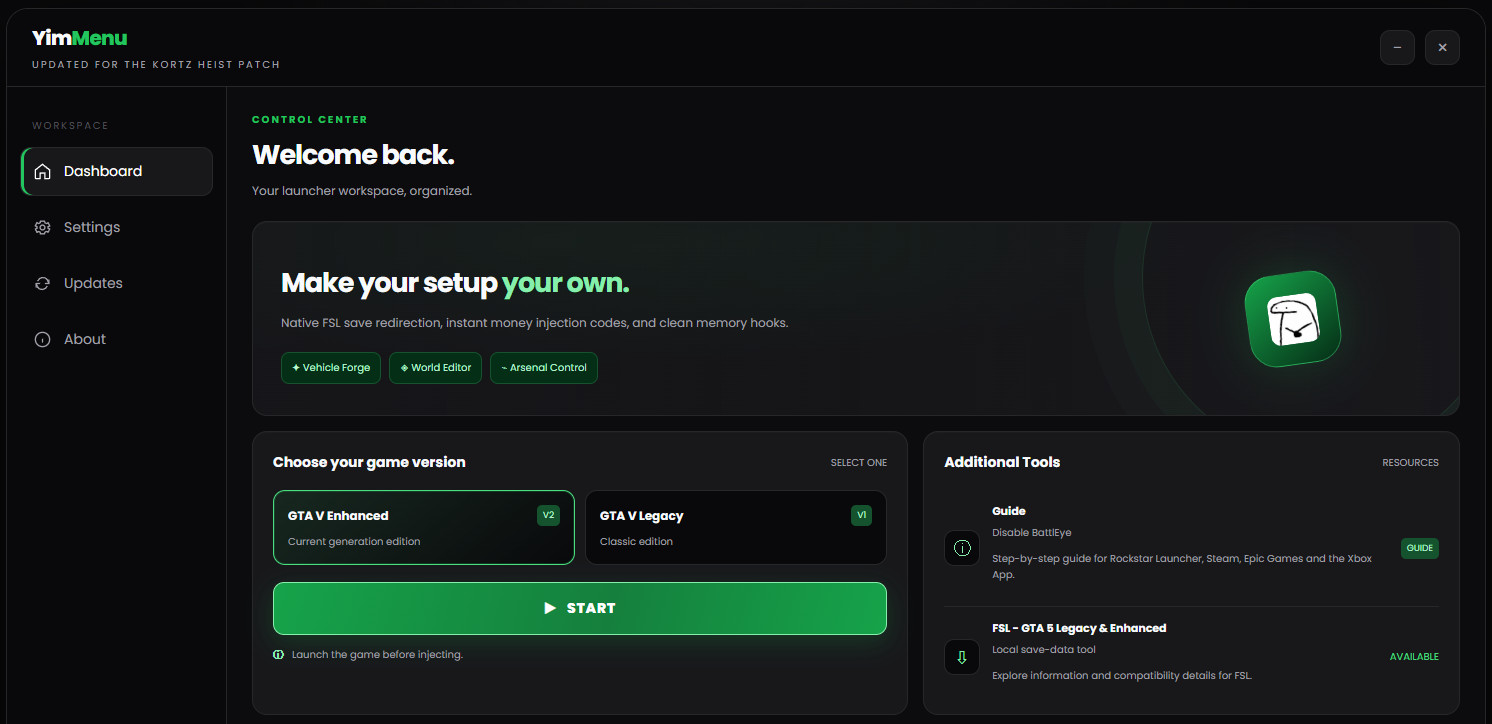Open the About page

(117, 339)
